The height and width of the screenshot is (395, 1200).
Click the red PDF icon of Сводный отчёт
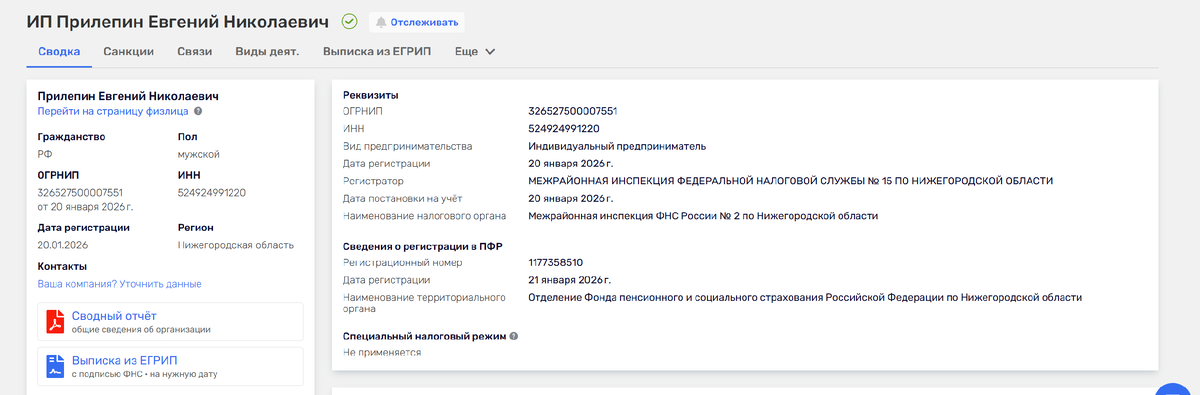pyautogui.click(x=55, y=322)
